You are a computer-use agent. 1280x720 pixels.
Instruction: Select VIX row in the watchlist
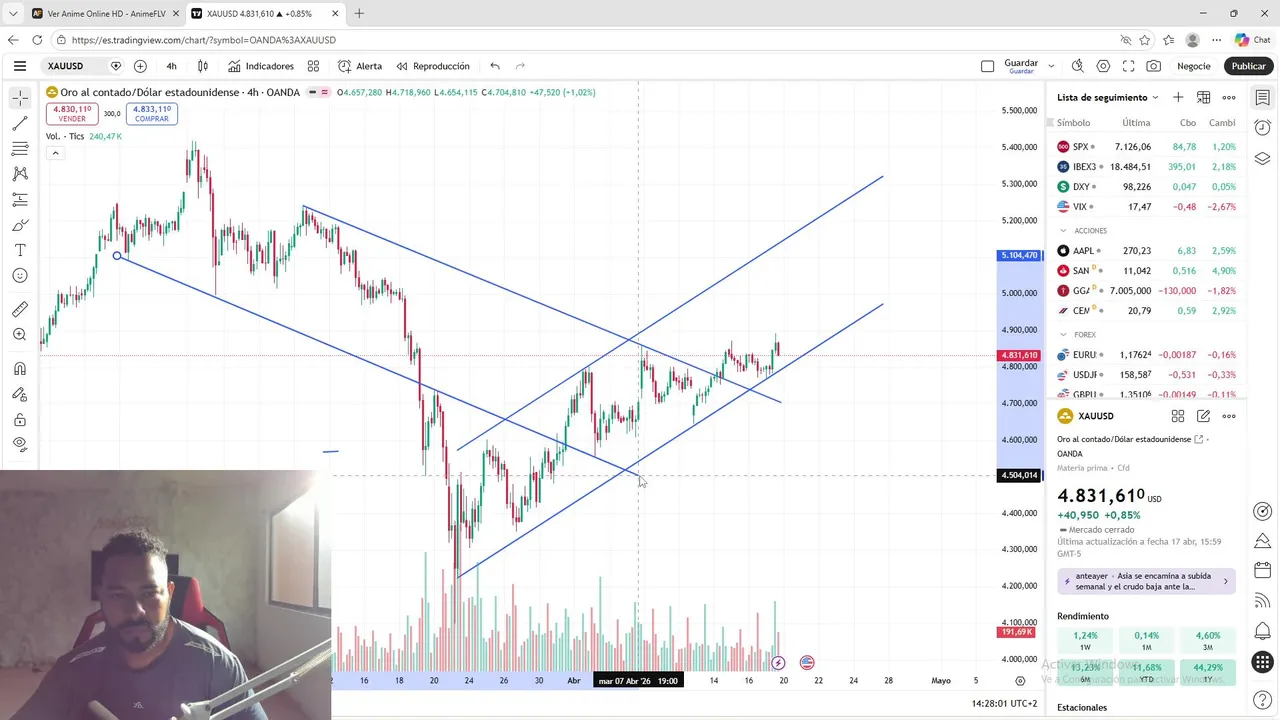click(1146, 207)
